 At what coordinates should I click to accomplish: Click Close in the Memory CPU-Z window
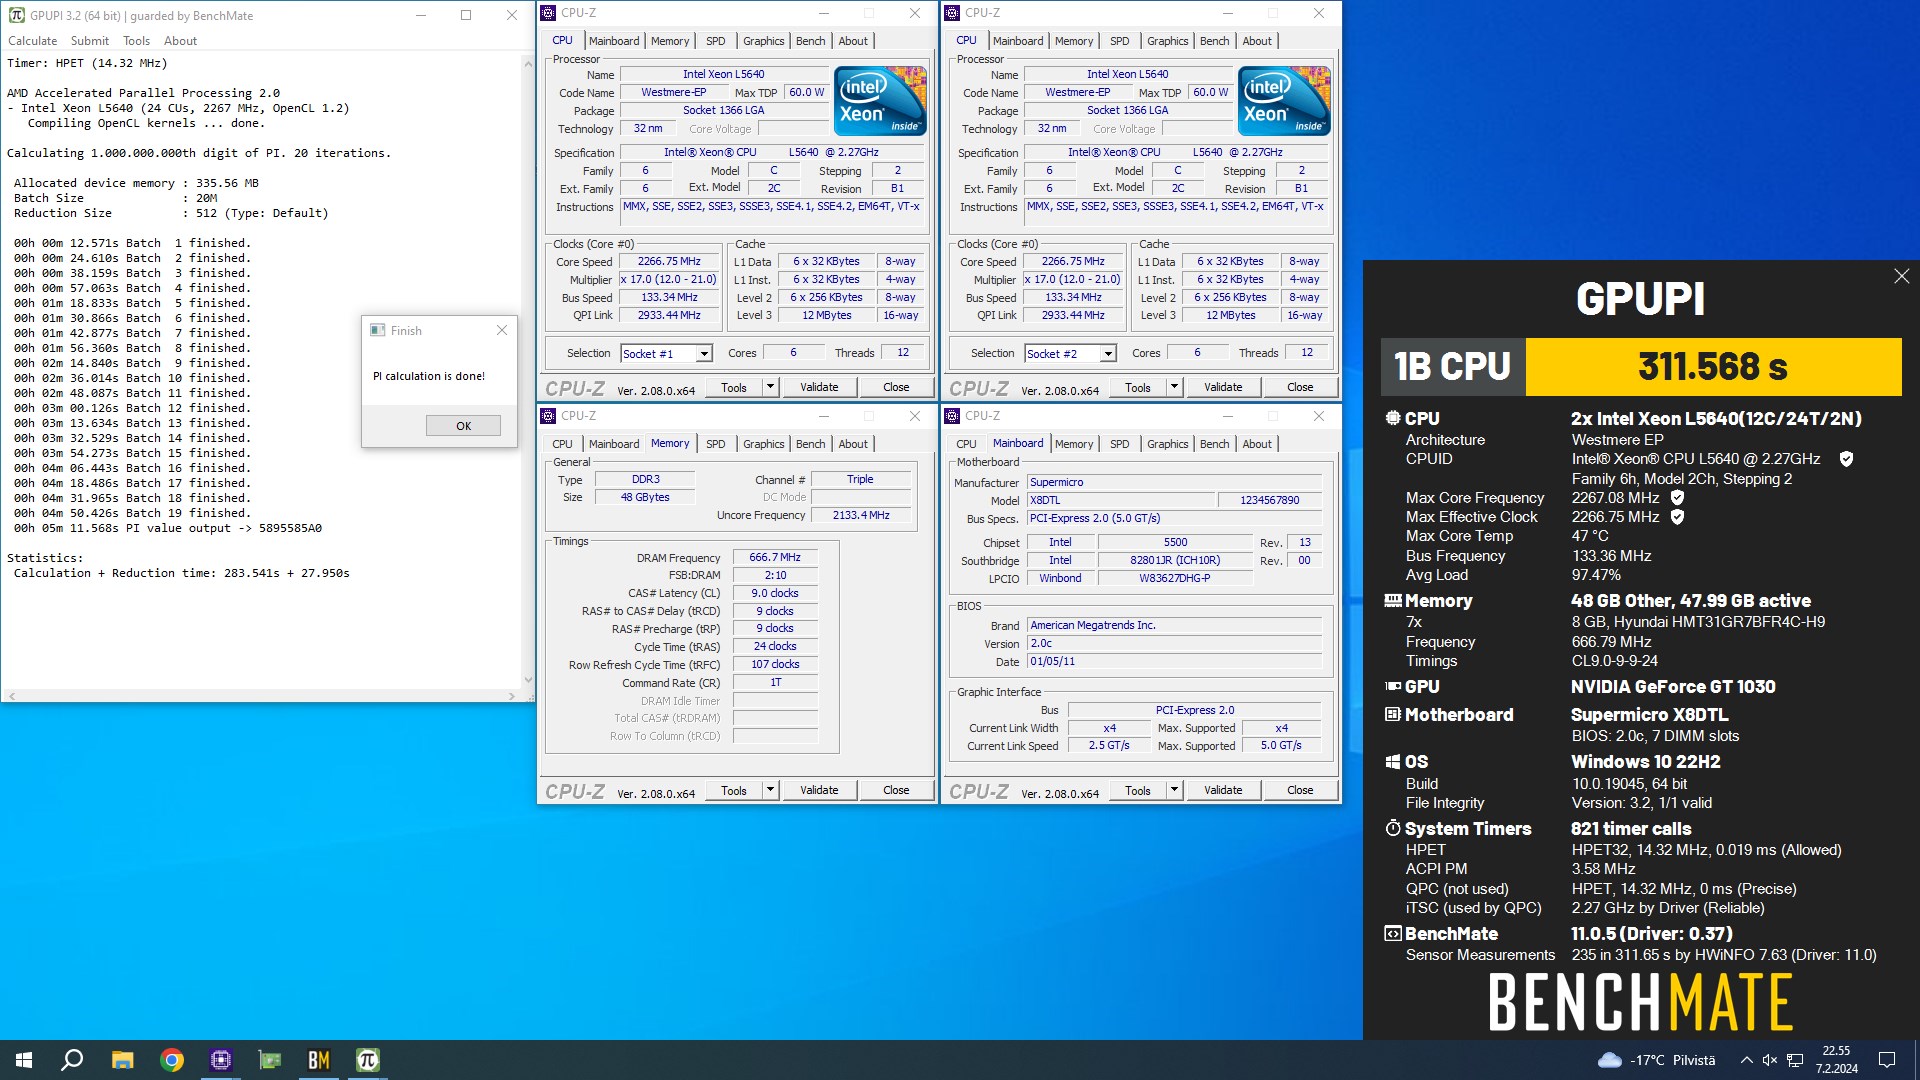pos(896,790)
